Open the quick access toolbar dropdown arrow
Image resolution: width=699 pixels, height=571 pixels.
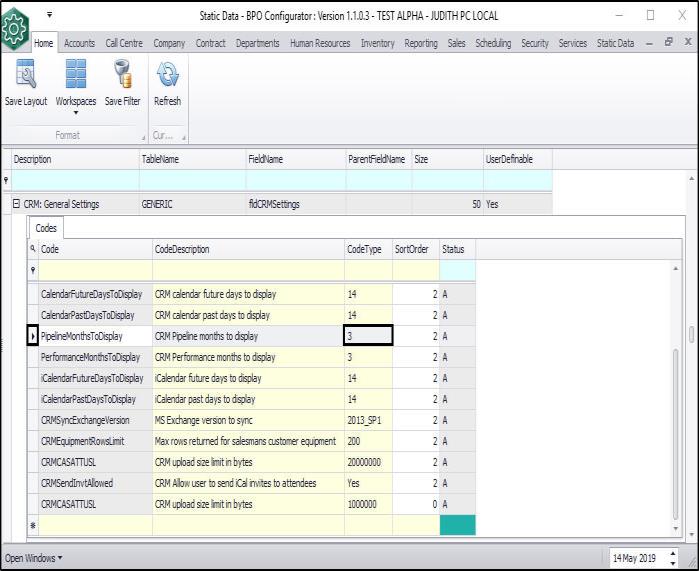click(49, 15)
